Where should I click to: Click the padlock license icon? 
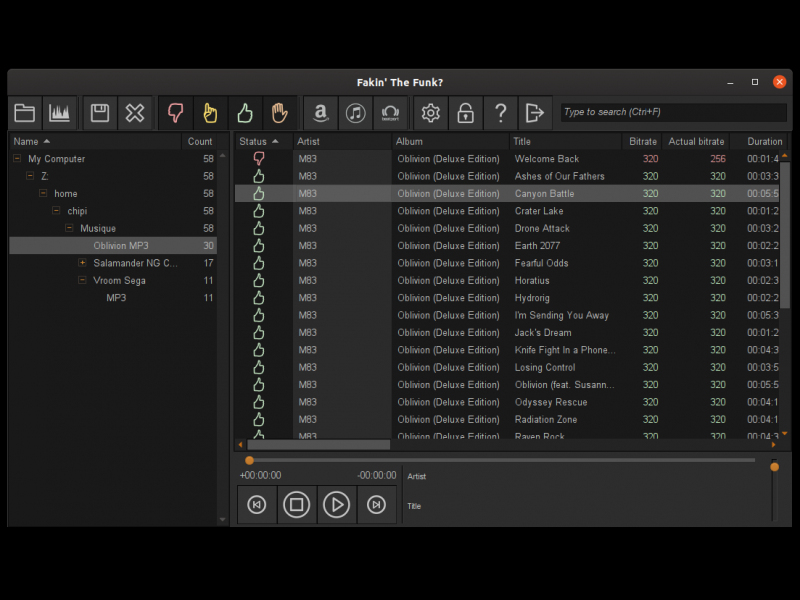point(465,113)
